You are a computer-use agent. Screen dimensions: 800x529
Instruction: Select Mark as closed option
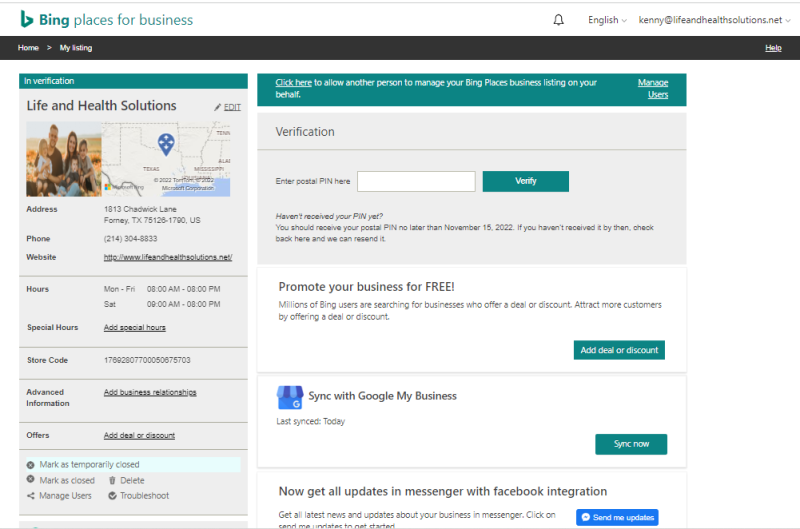[67, 481]
